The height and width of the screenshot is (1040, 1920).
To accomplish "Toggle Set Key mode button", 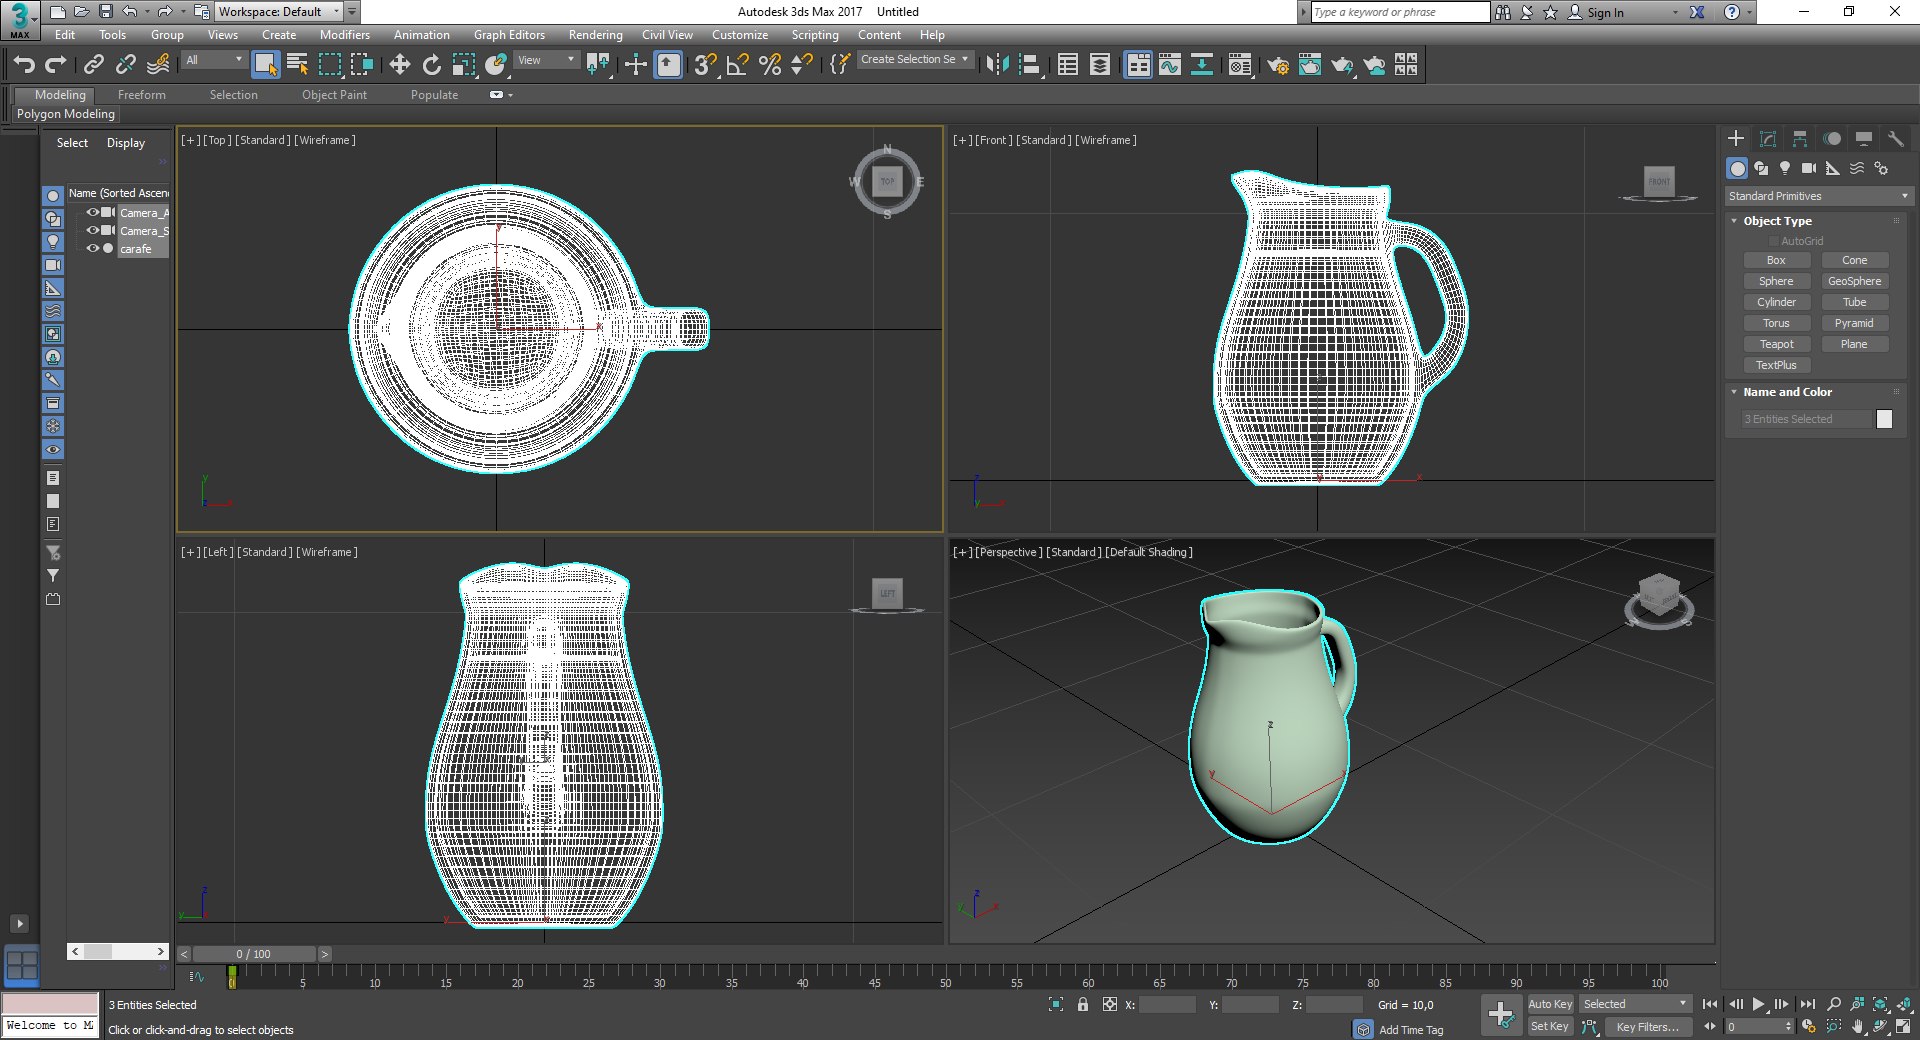I will [1550, 1026].
